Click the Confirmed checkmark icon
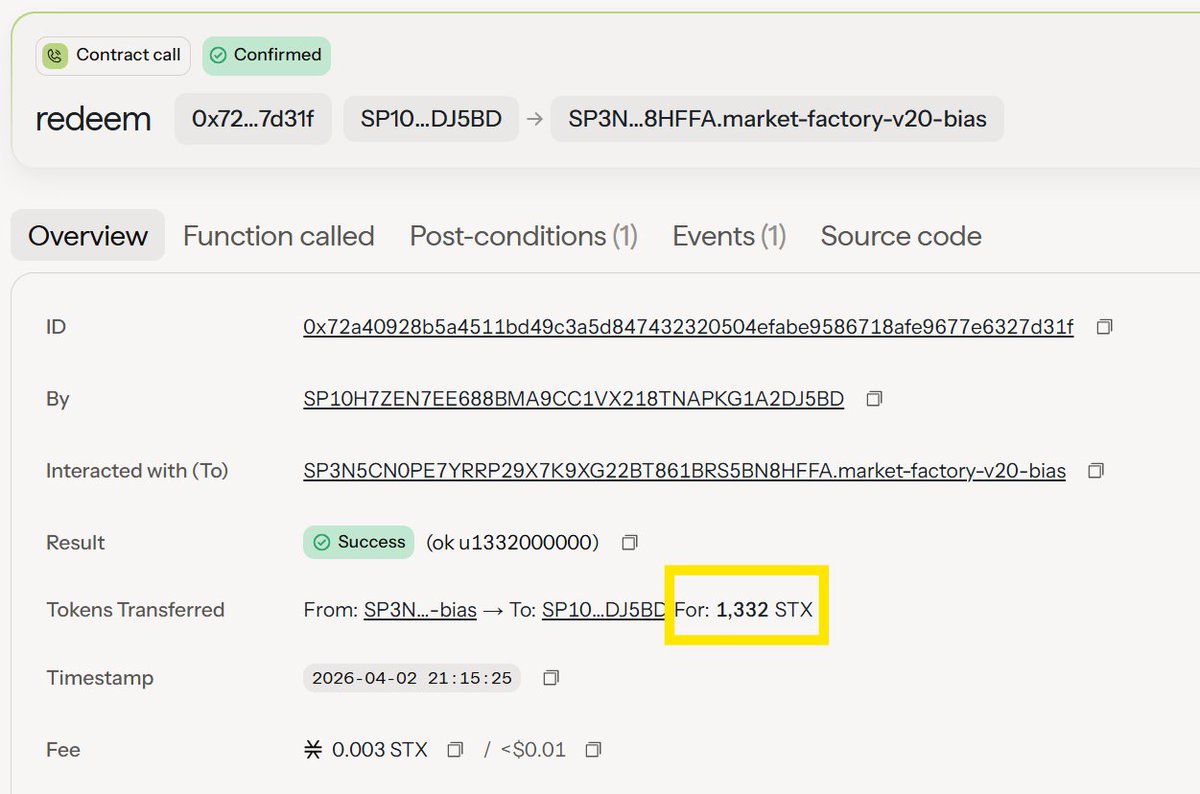The width and height of the screenshot is (1200, 794). (x=218, y=55)
